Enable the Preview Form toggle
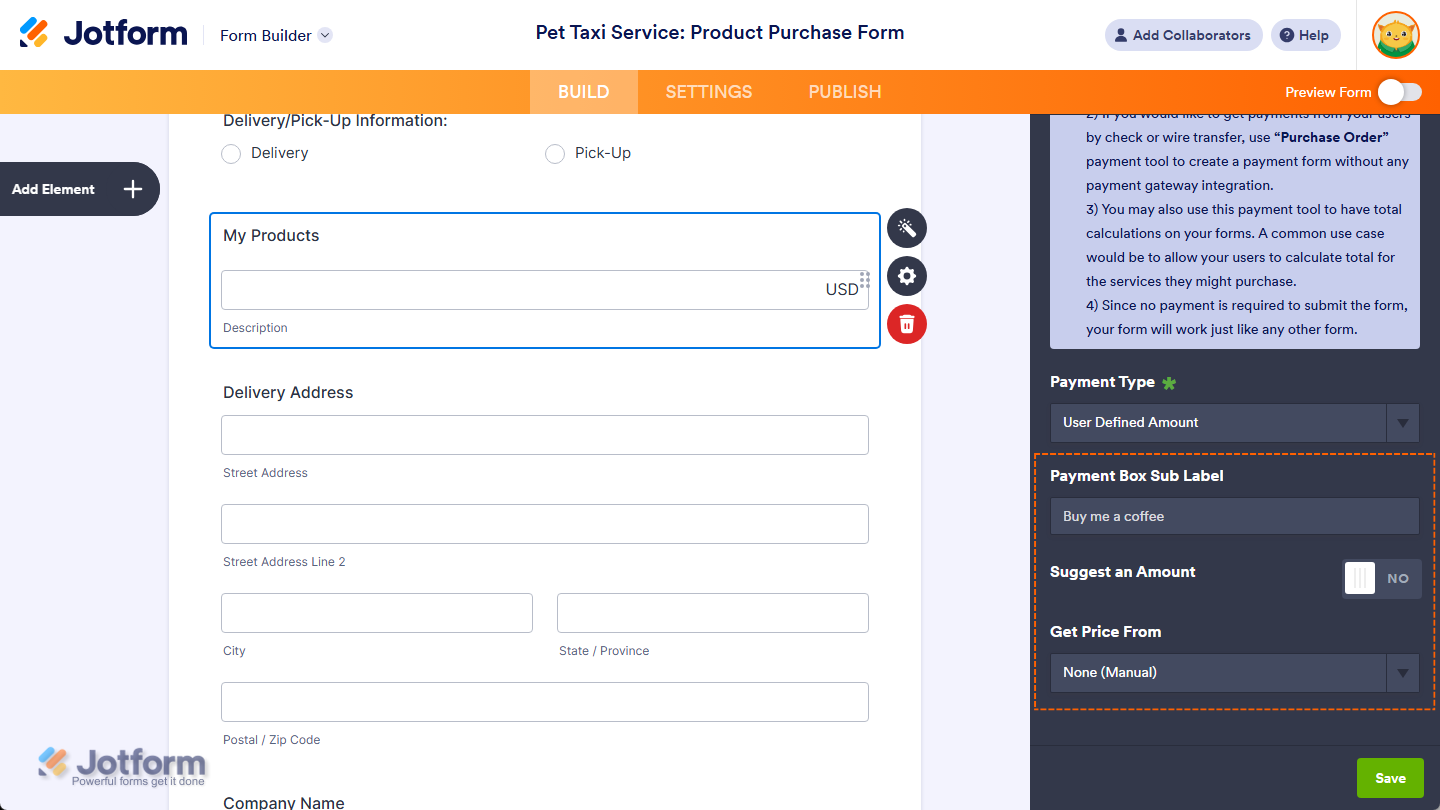The width and height of the screenshot is (1440, 810). coord(1399,91)
